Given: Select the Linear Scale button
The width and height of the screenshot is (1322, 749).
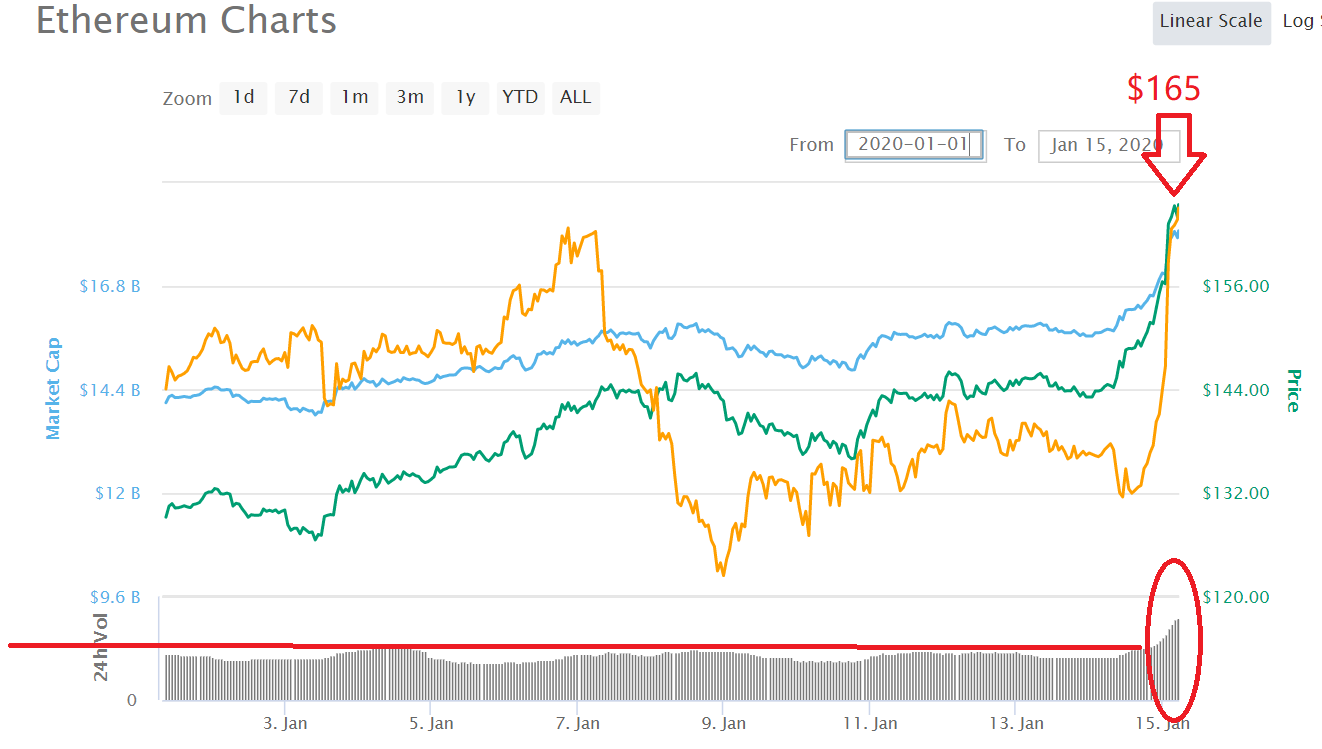Looking at the screenshot, I should point(1211,22).
